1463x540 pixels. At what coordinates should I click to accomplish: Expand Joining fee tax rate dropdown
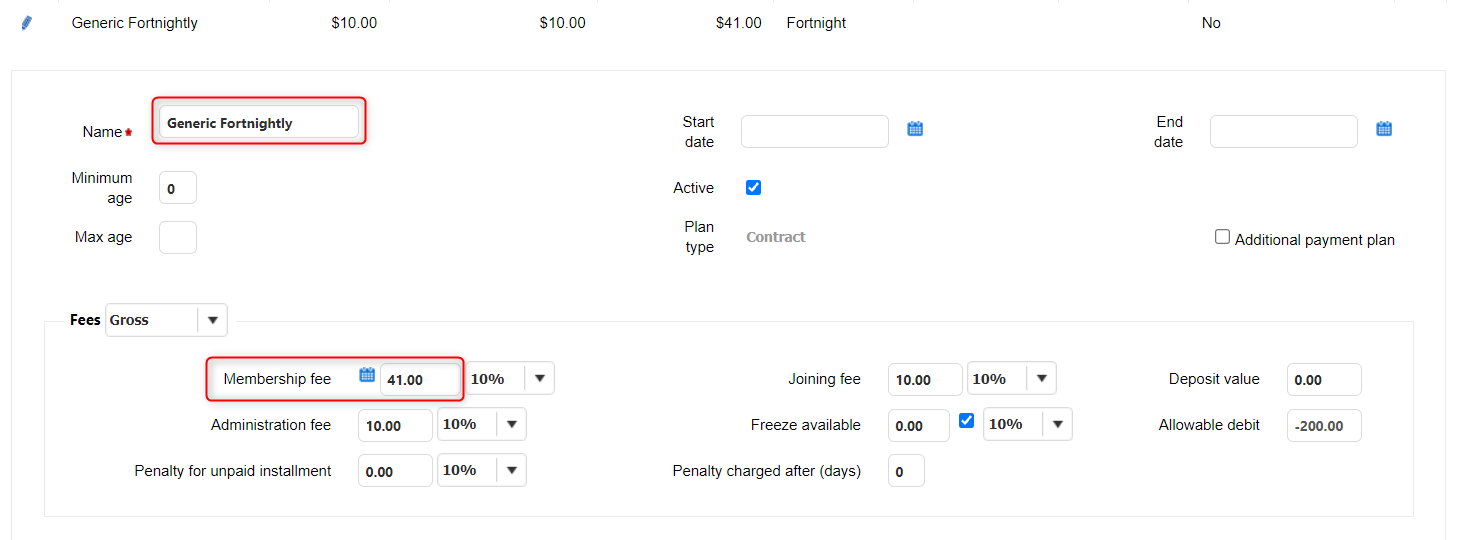[x=1041, y=379]
